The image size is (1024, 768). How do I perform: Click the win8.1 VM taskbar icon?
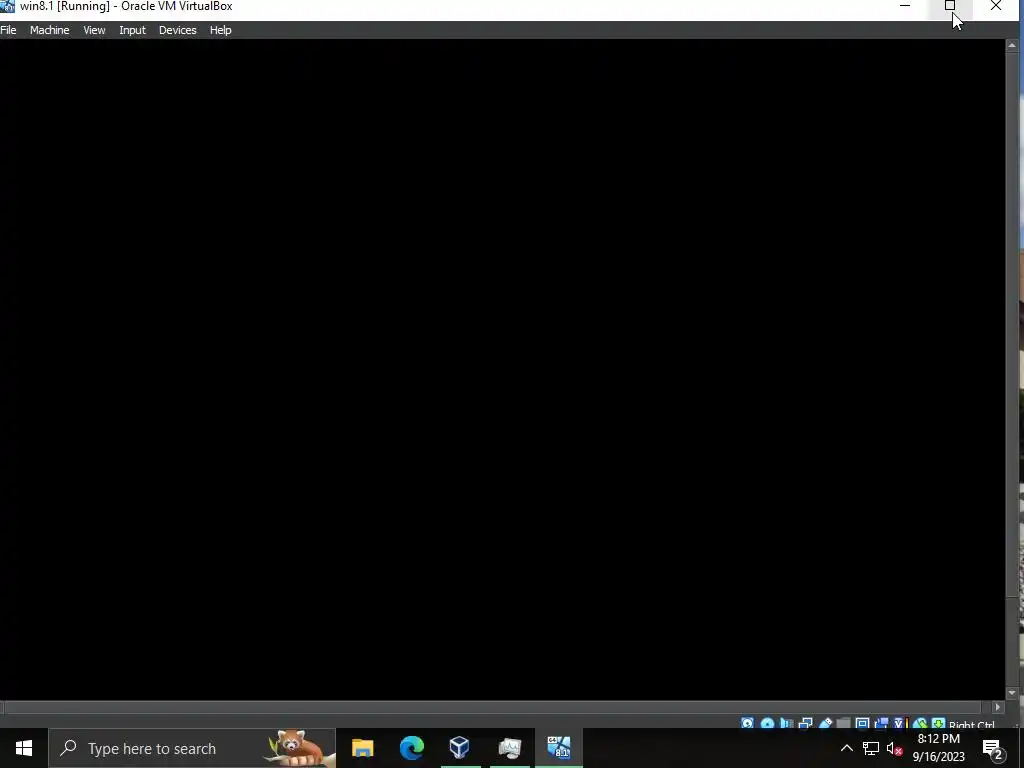pos(559,748)
